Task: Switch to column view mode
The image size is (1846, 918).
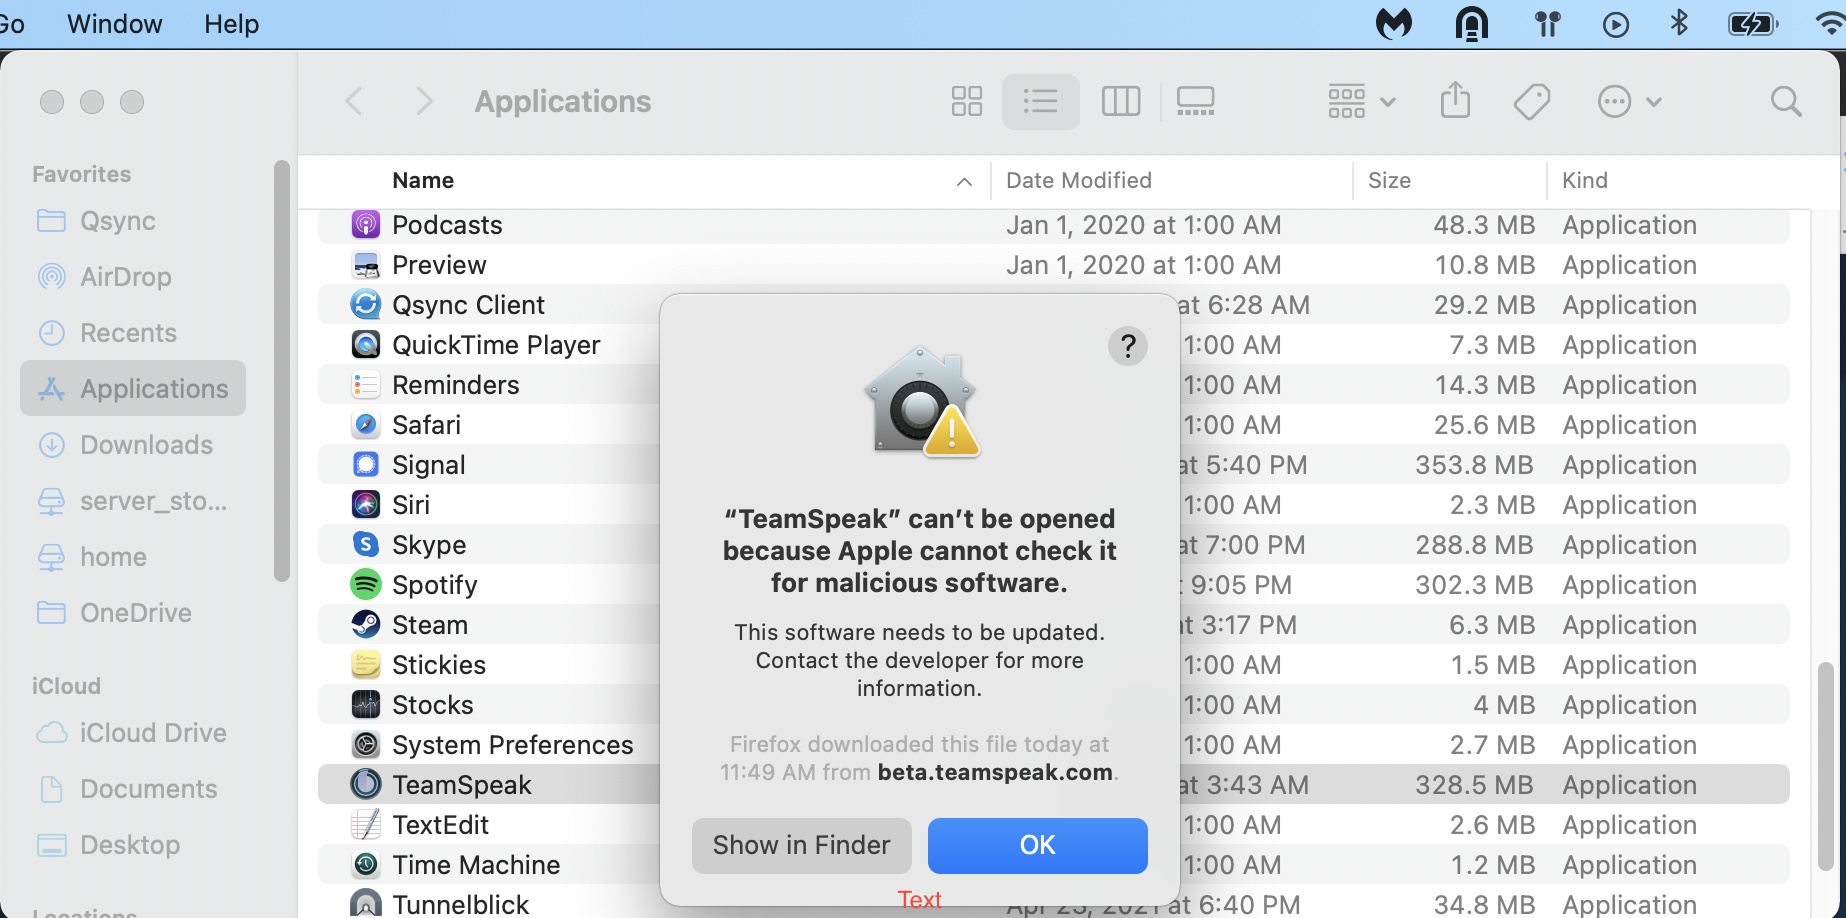Action: pyautogui.click(x=1120, y=101)
